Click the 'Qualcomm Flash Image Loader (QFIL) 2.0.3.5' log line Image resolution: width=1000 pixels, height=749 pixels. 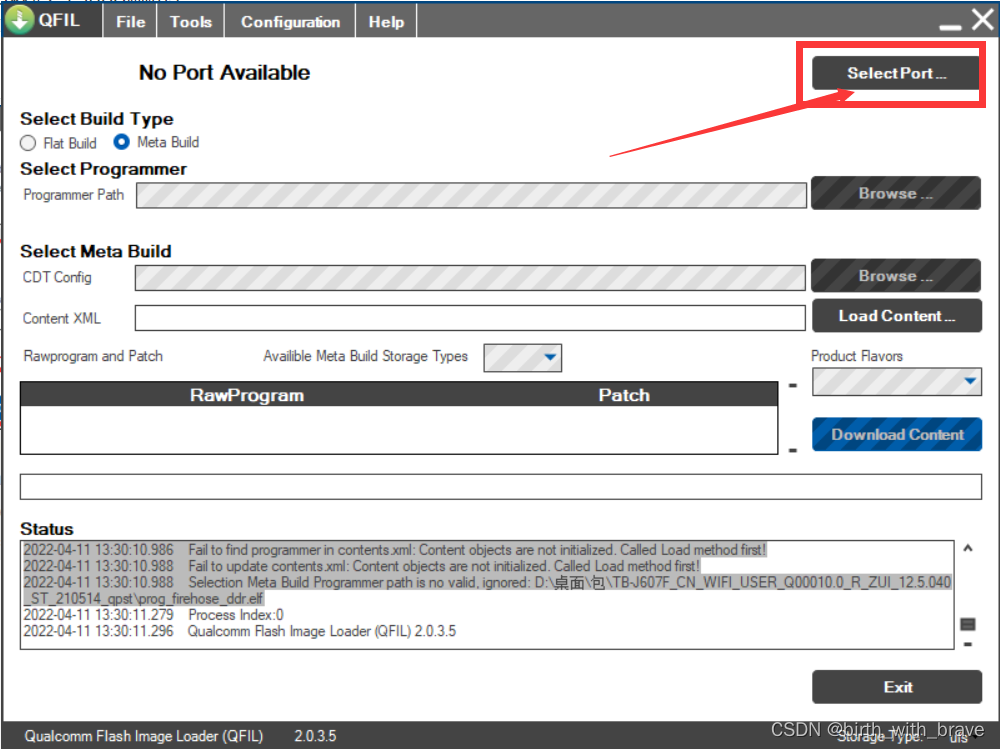(240, 632)
